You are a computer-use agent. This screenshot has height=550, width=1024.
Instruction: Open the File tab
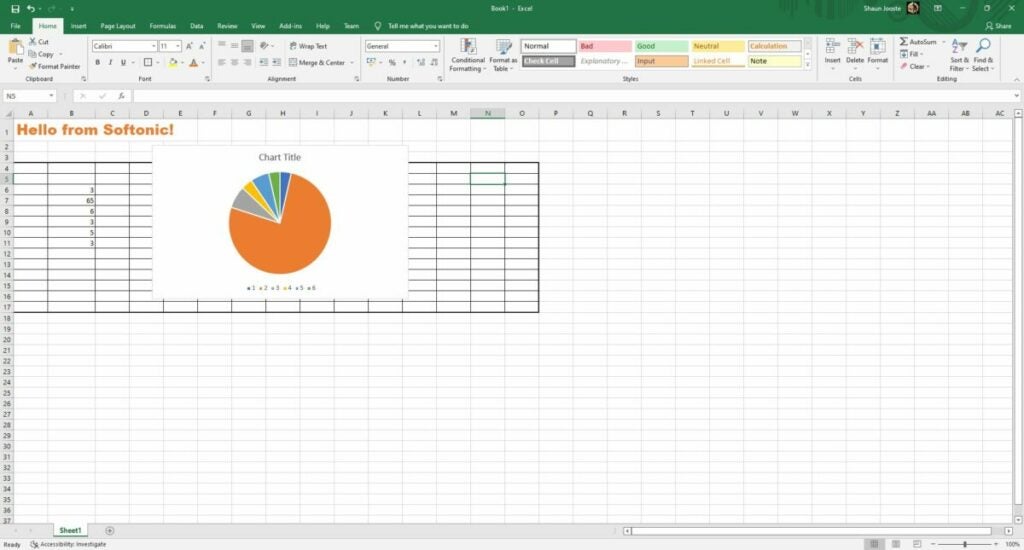16,26
